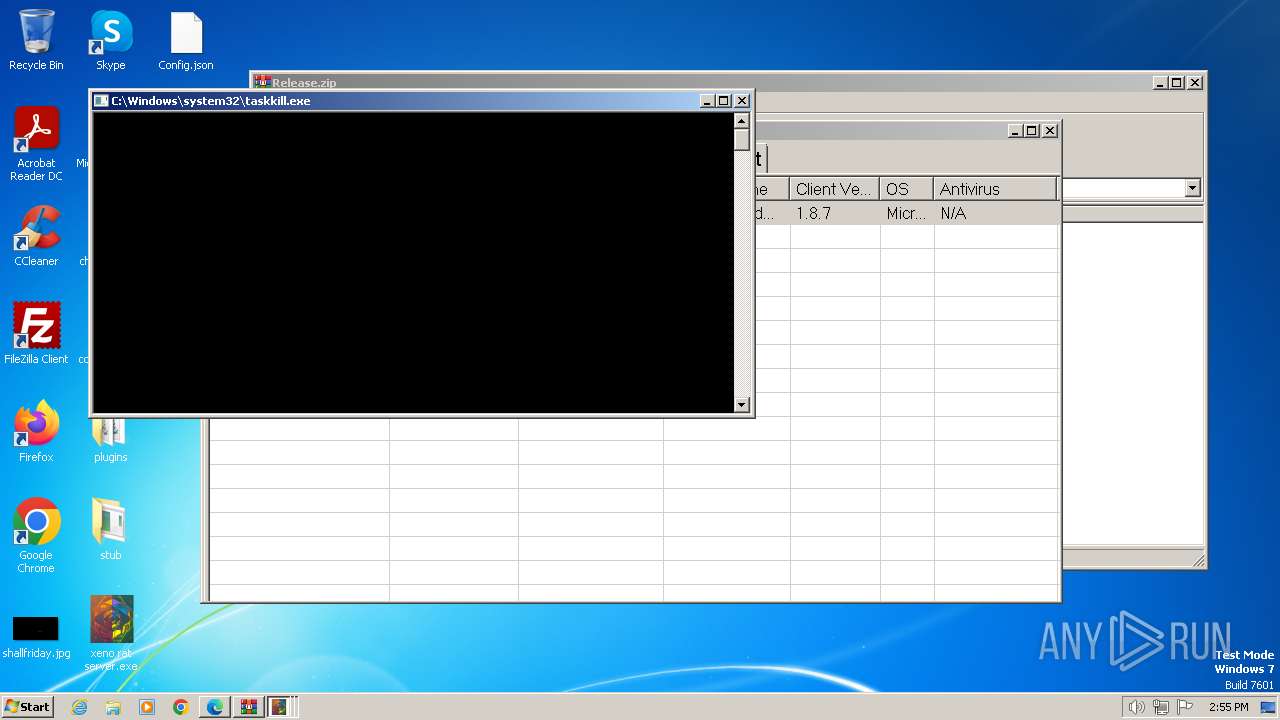Viewport: 1280px width, 720px height.
Task: Click the Start button
Action: [x=27, y=707]
